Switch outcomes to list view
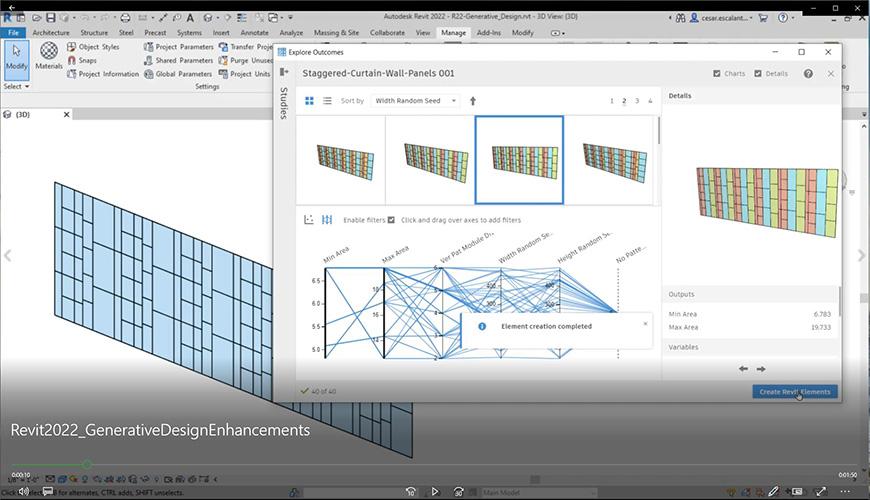The height and width of the screenshot is (500, 870). point(327,100)
